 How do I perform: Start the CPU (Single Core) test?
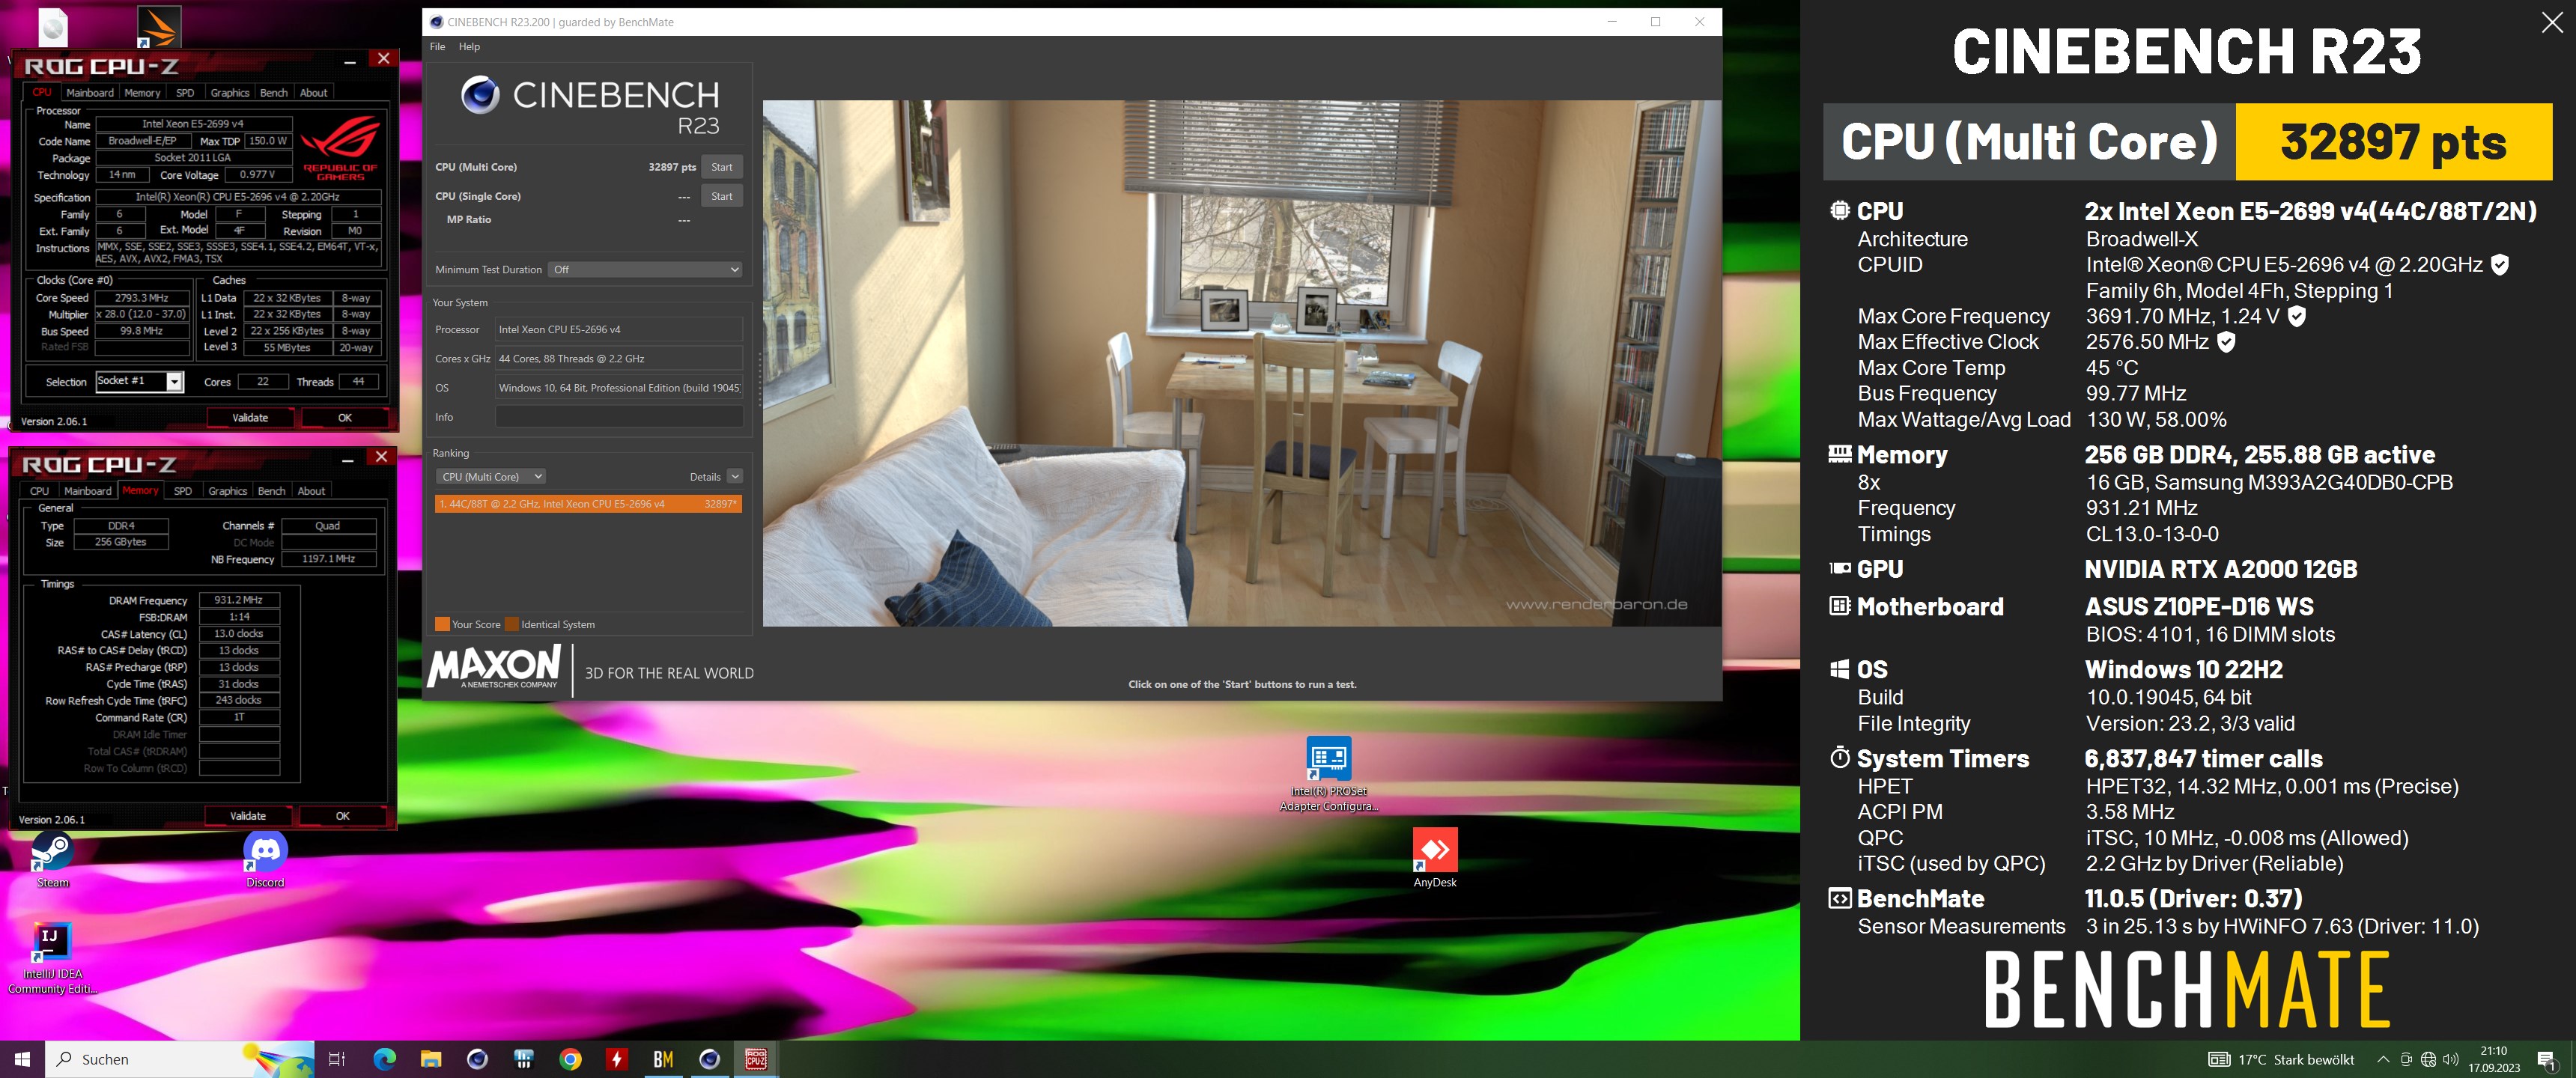tap(722, 196)
